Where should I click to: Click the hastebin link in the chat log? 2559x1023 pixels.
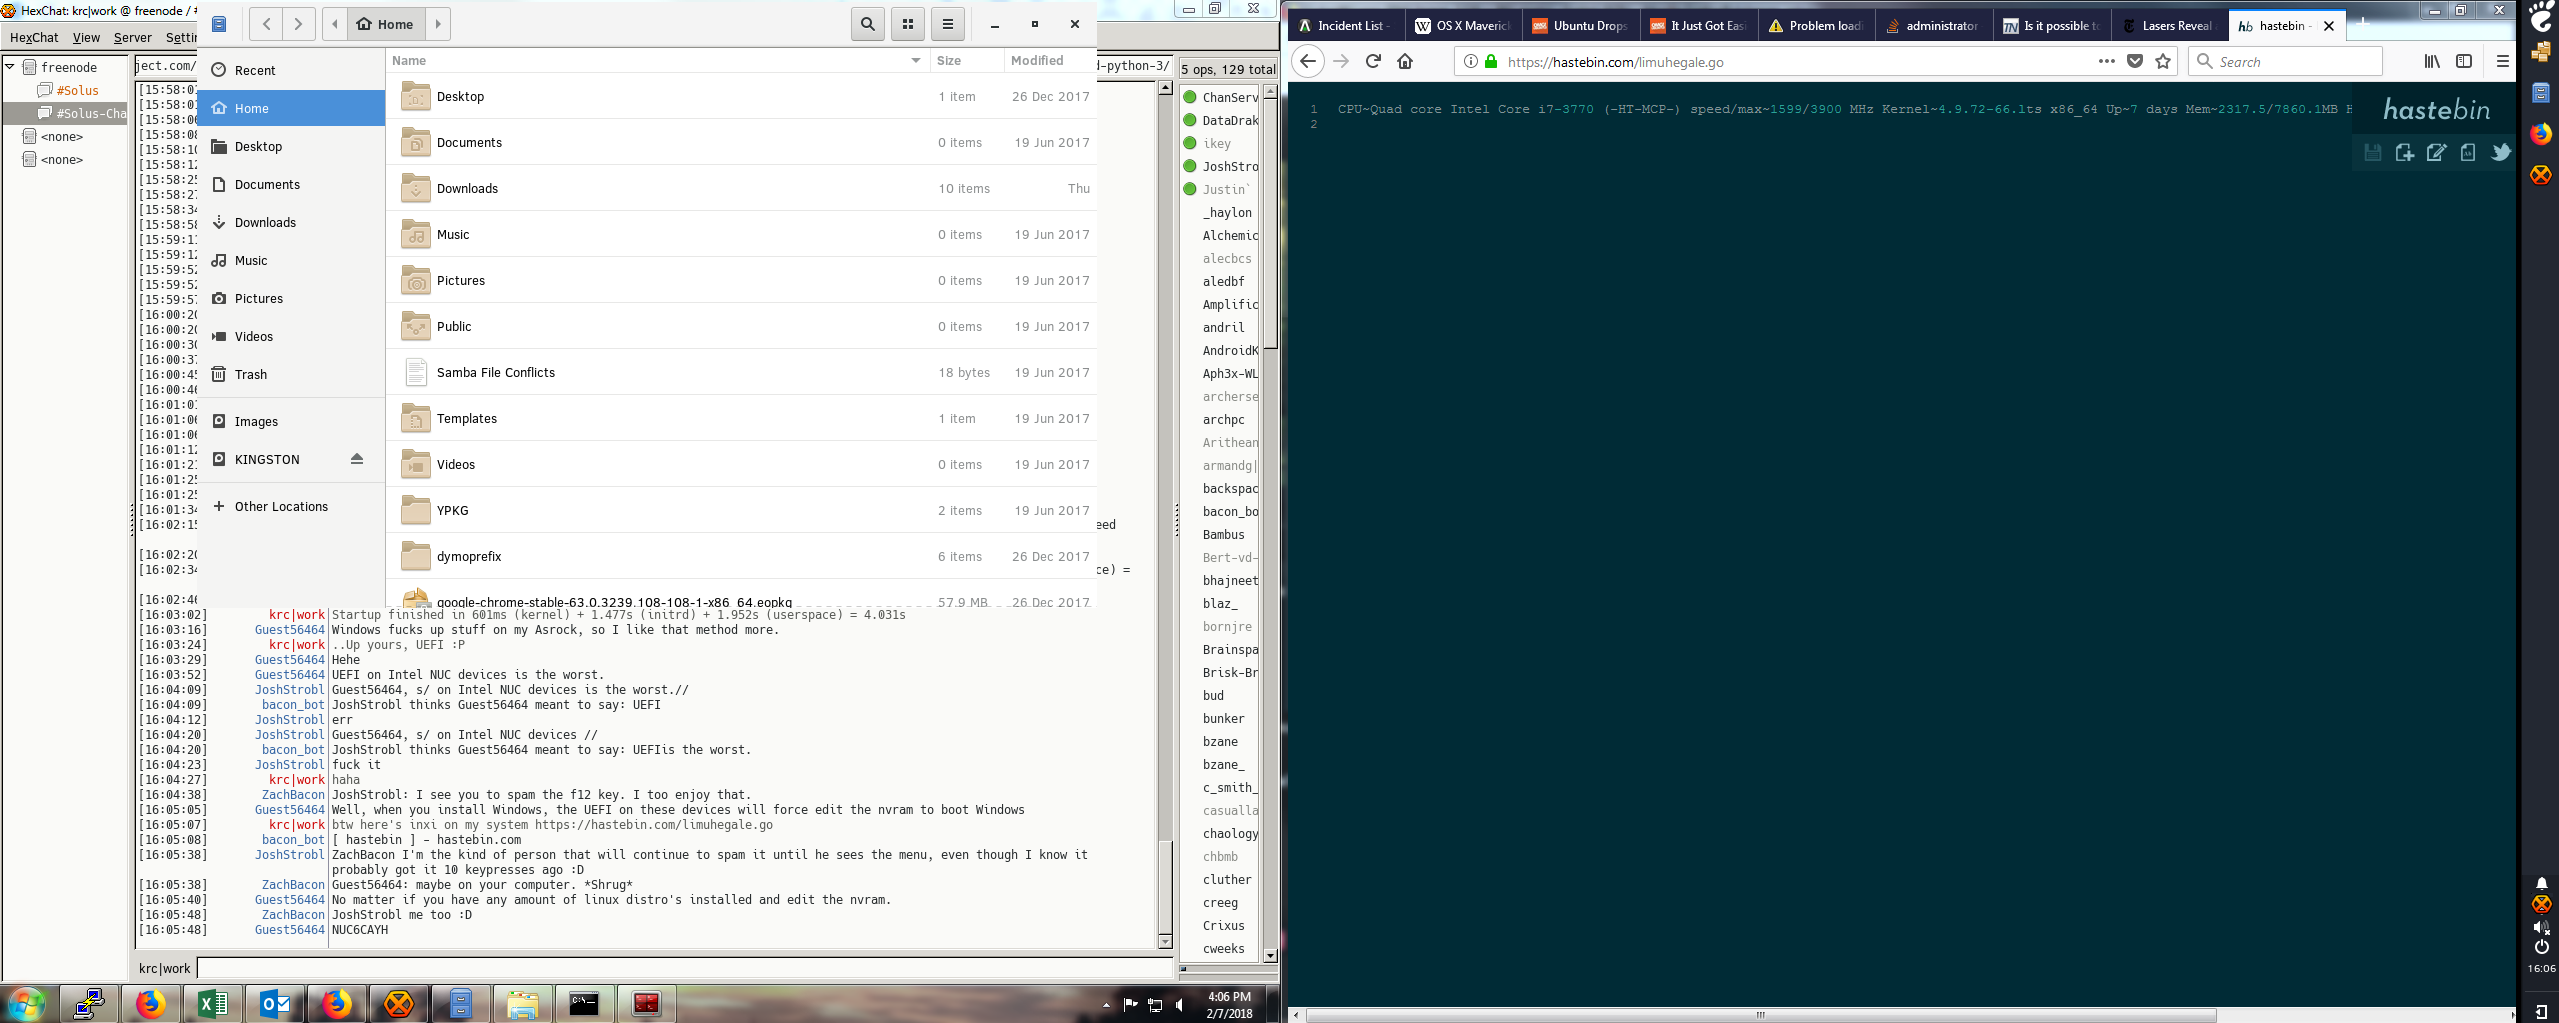click(x=653, y=825)
